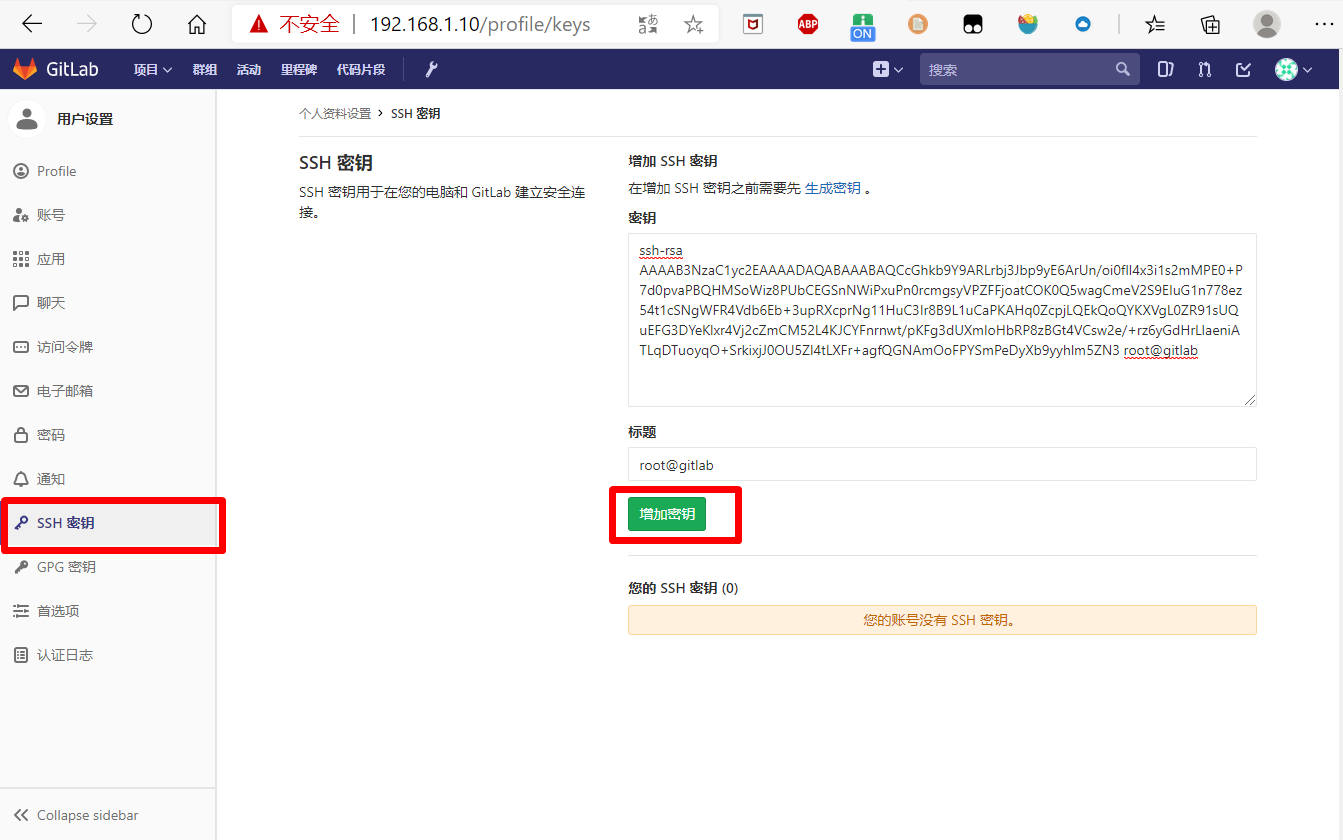Image resolution: width=1343 pixels, height=840 pixels.
Task: Click the address bar URL
Action: (x=480, y=24)
